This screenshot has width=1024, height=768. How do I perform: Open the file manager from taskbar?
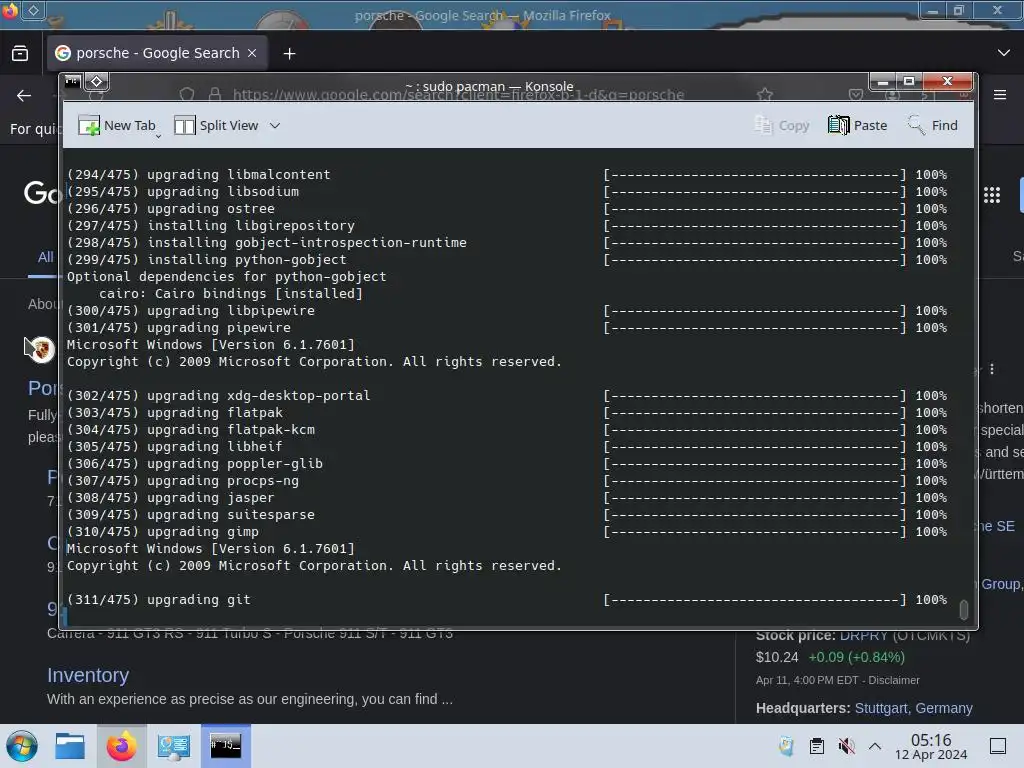[x=70, y=746]
